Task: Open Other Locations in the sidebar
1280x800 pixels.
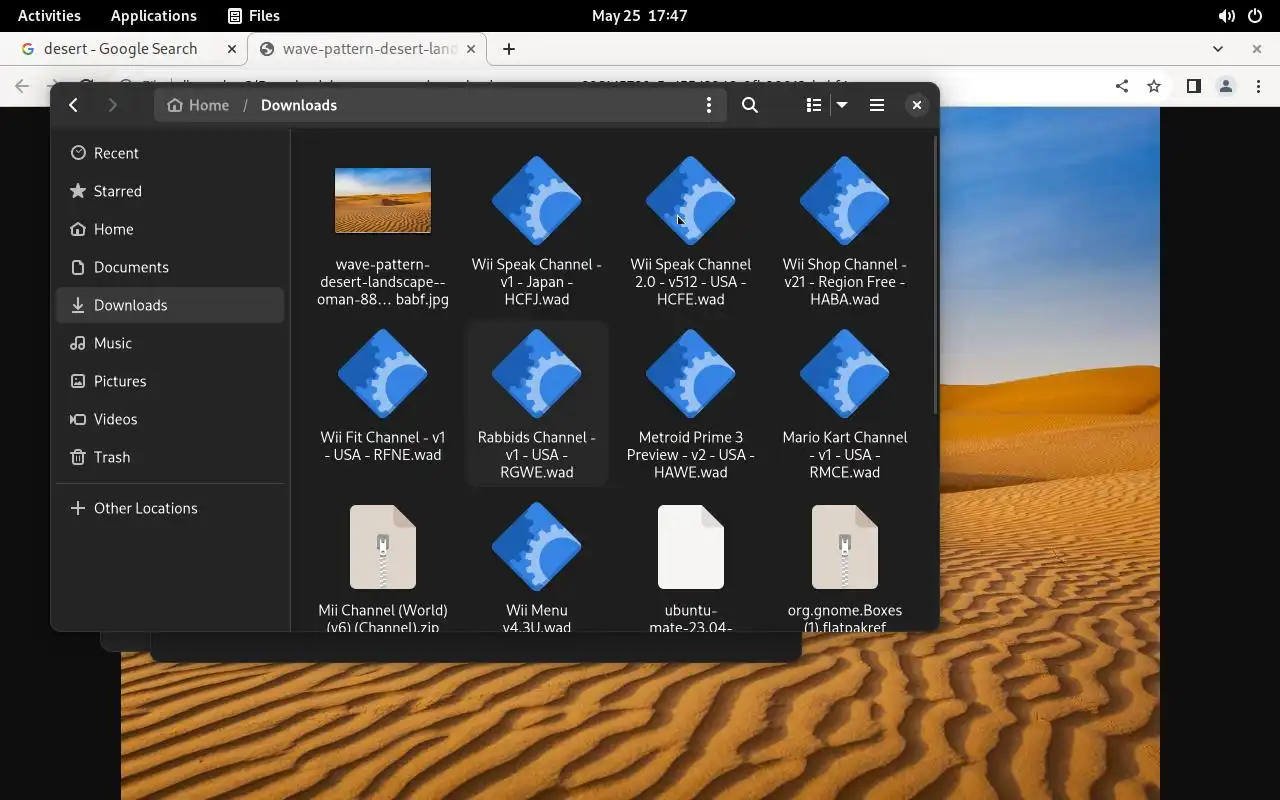Action: pos(170,508)
